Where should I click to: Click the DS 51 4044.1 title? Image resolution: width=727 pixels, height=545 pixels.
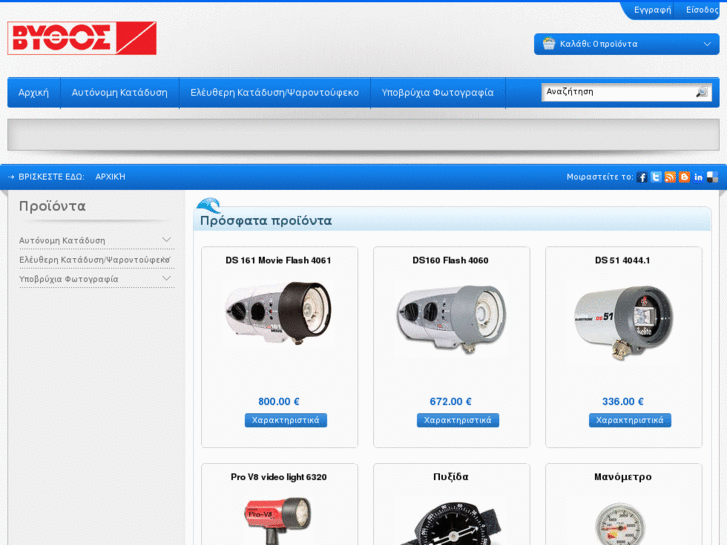pyautogui.click(x=623, y=260)
